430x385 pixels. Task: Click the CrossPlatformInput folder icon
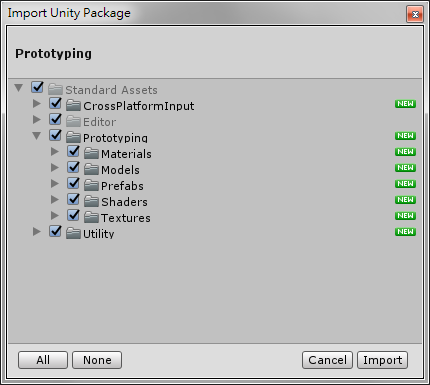73,105
